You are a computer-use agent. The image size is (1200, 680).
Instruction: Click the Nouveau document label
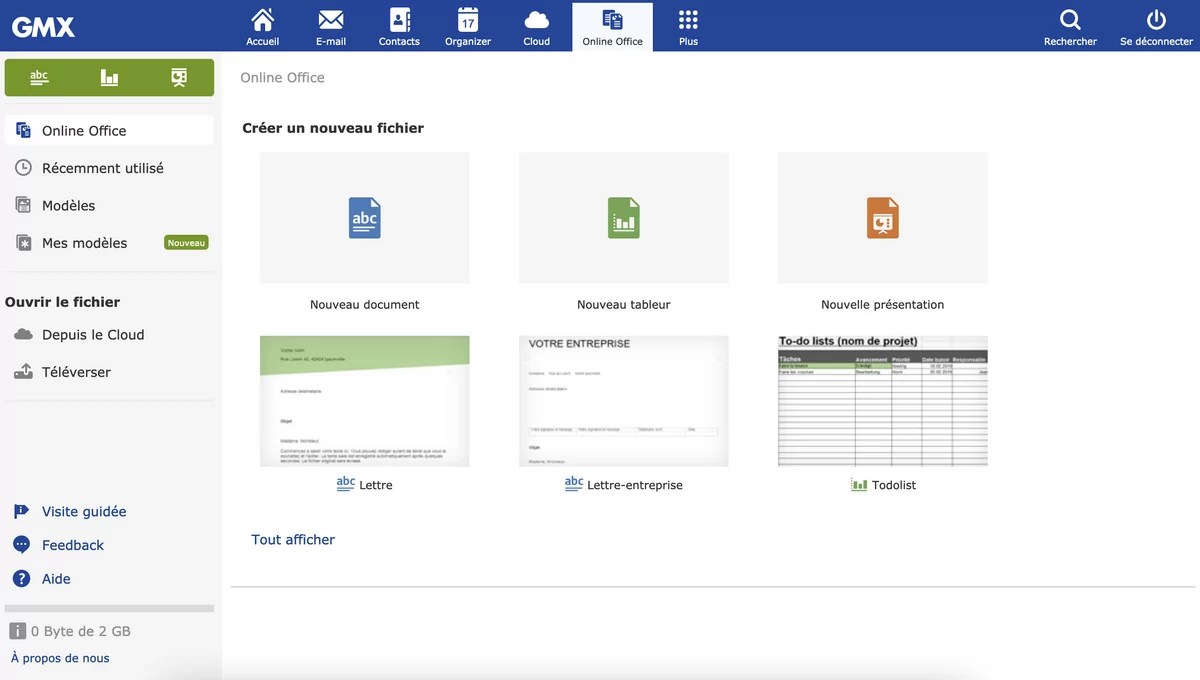[365, 305]
